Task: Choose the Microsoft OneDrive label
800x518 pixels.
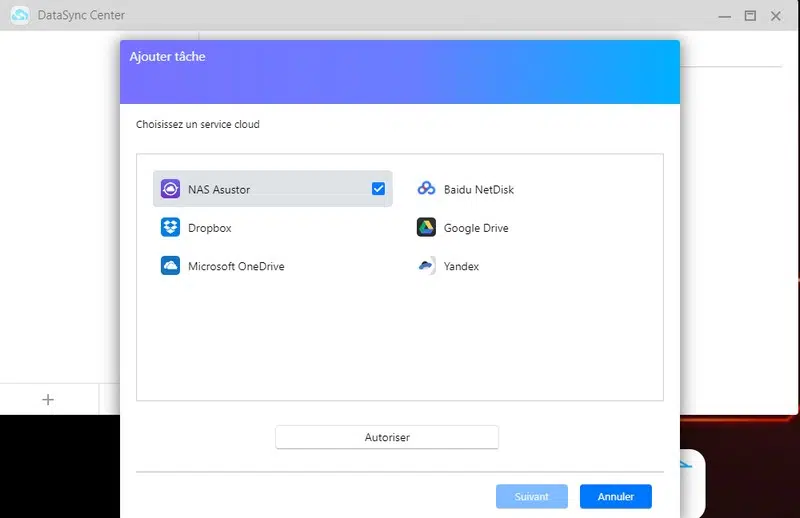Action: tap(236, 267)
